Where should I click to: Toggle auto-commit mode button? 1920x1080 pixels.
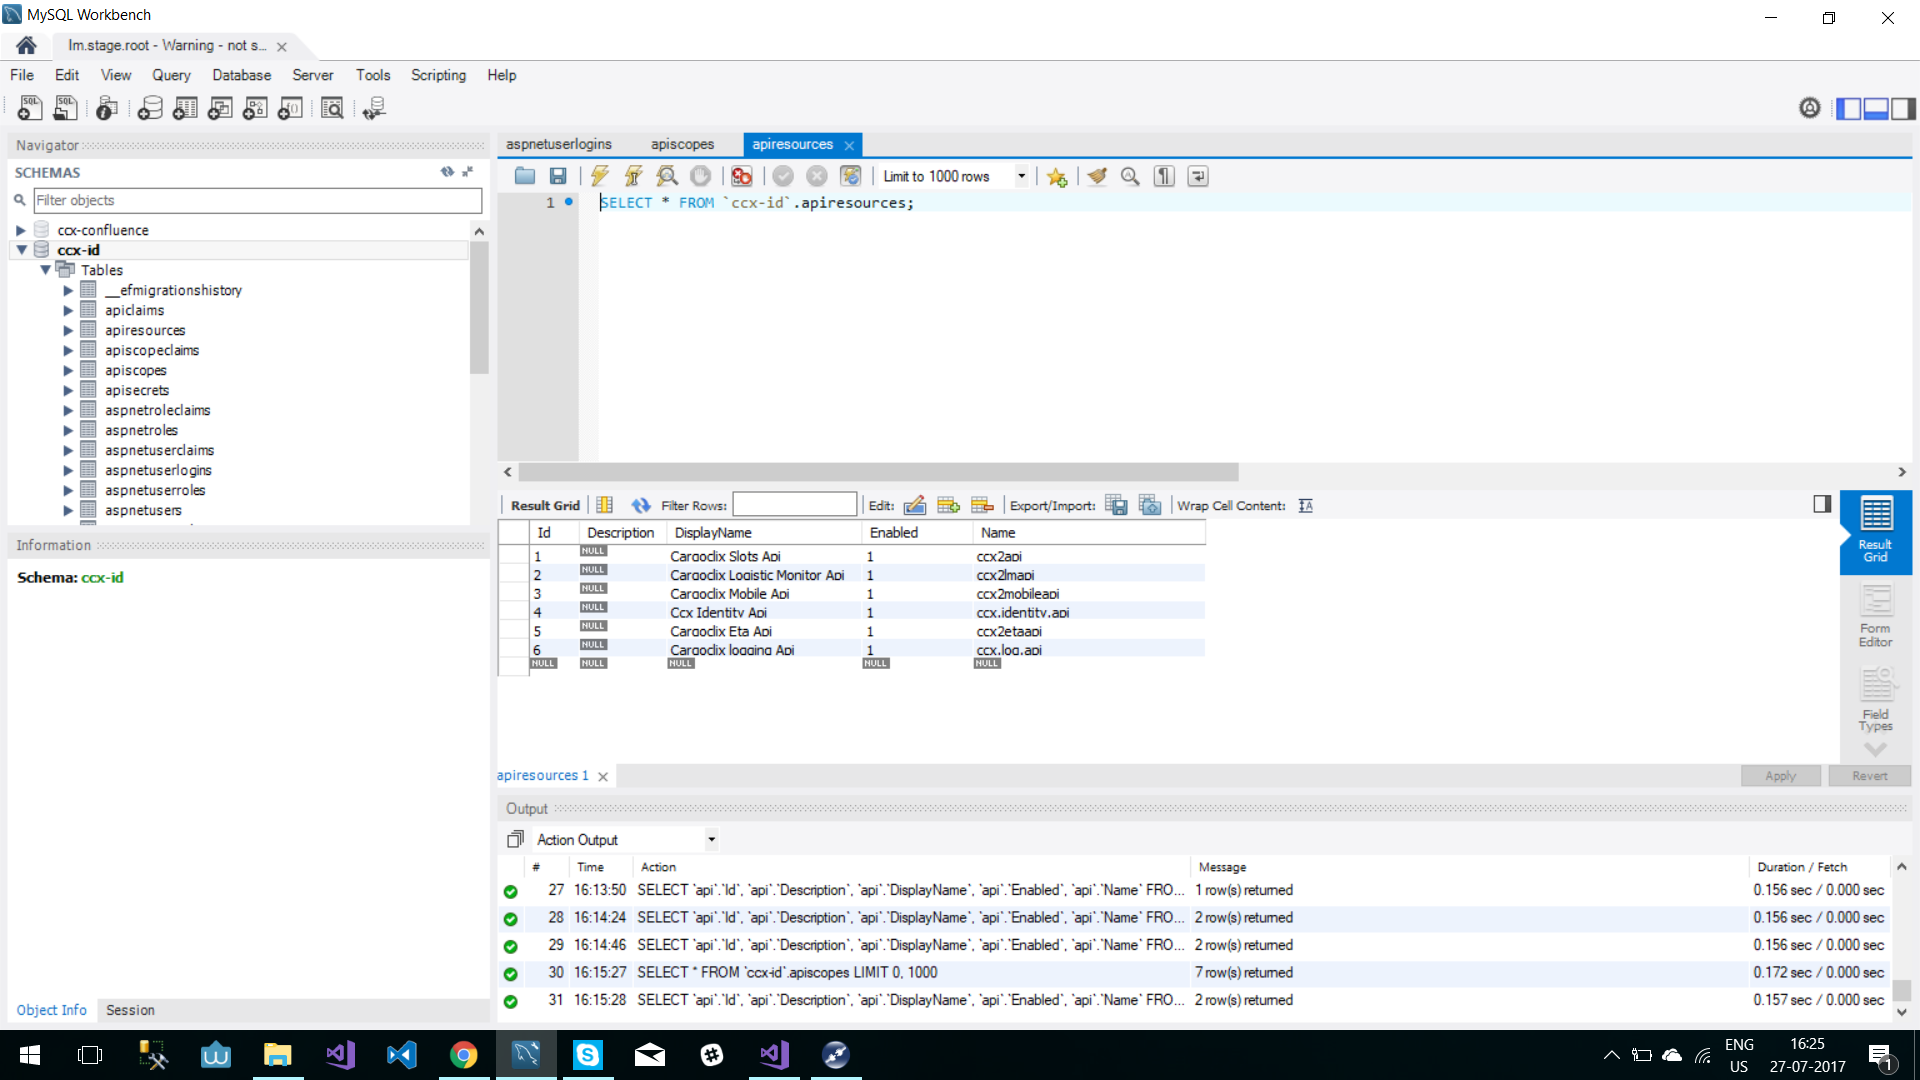tap(850, 176)
